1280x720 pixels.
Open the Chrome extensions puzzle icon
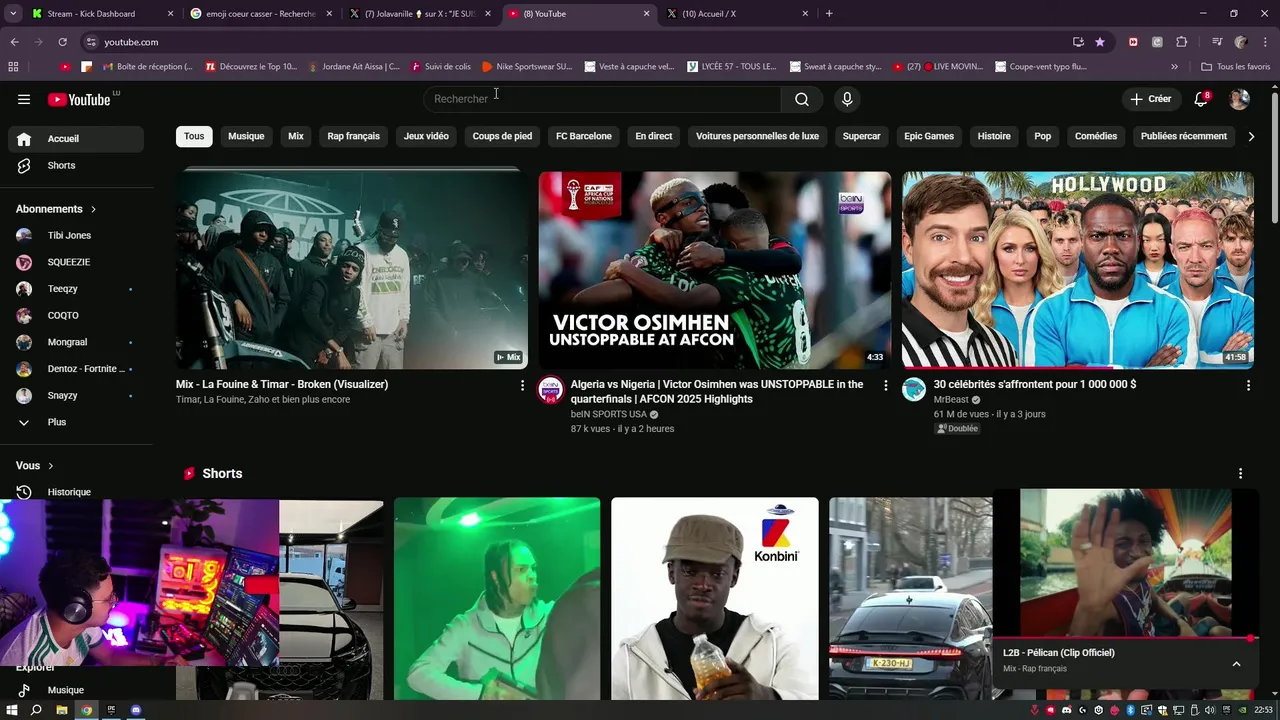tap(1181, 42)
